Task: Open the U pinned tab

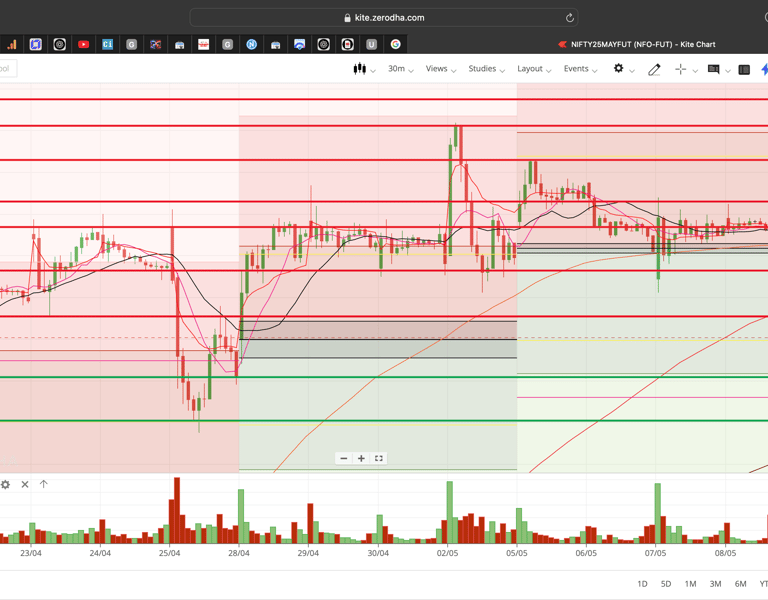Action: (371, 45)
